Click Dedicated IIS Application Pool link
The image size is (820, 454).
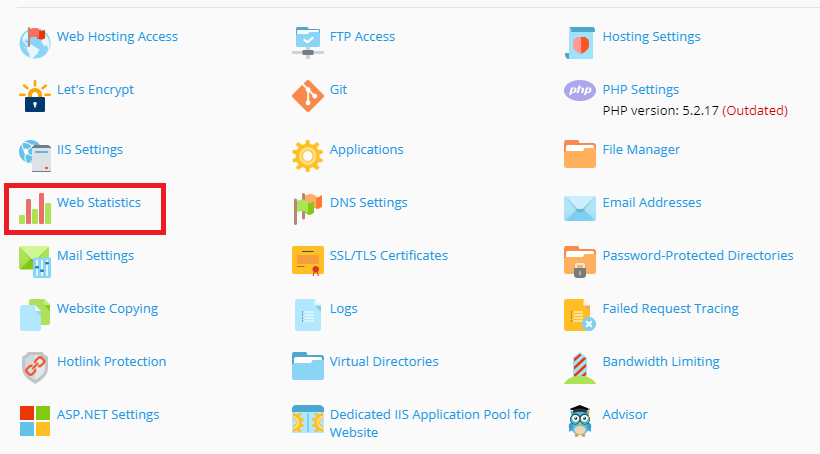[x=430, y=415]
